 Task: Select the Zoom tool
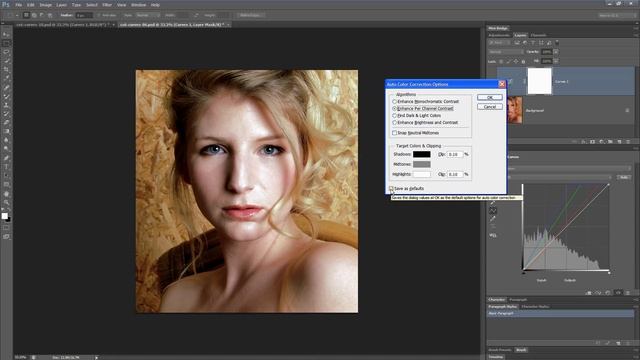pyautogui.click(x=6, y=202)
